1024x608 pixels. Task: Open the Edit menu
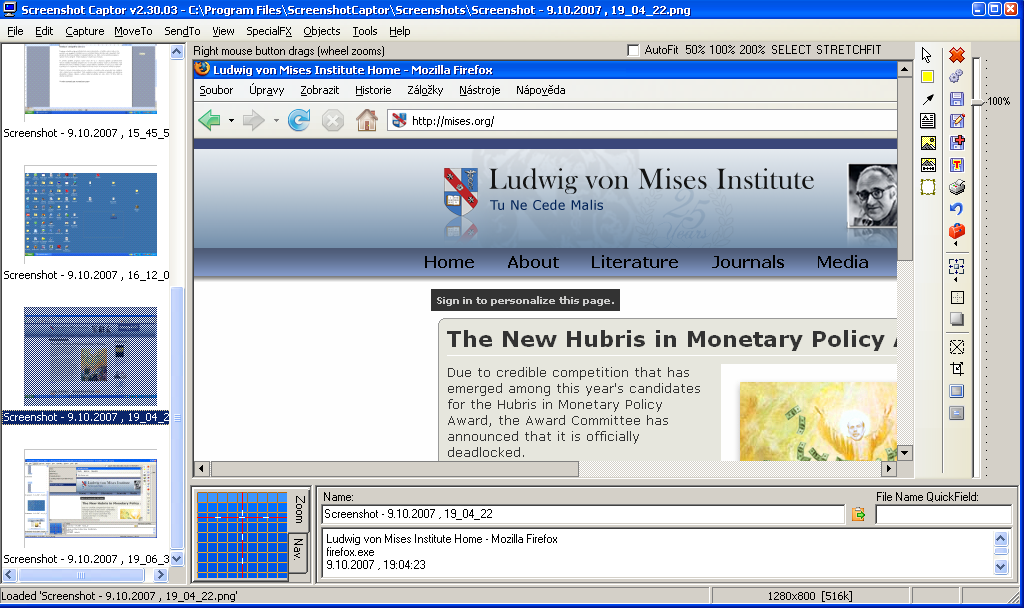pyautogui.click(x=44, y=31)
